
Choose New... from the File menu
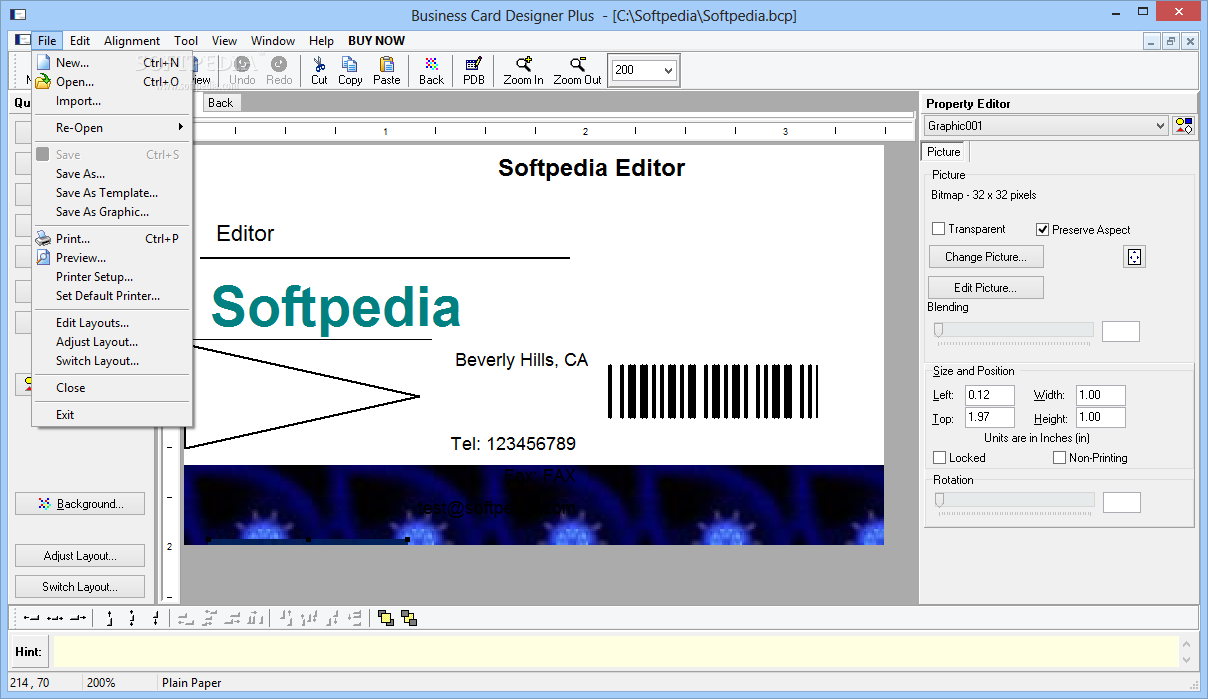(x=112, y=63)
